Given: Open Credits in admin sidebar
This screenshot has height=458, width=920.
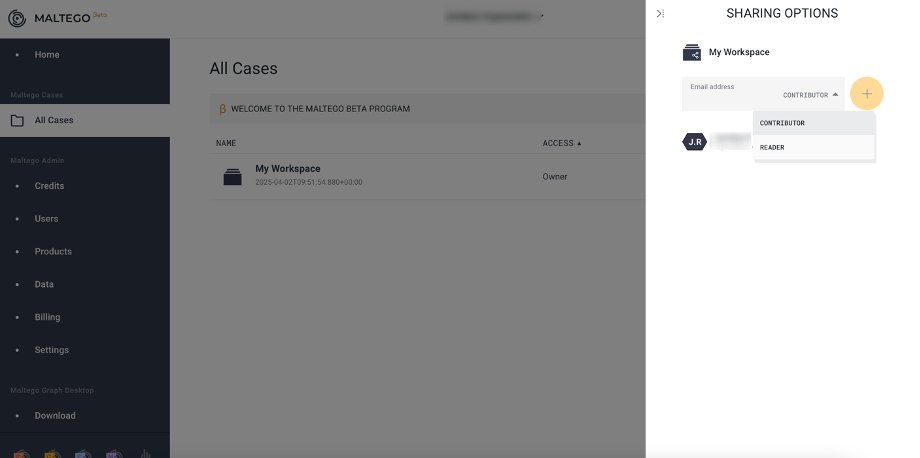Looking at the screenshot, I should (x=49, y=186).
